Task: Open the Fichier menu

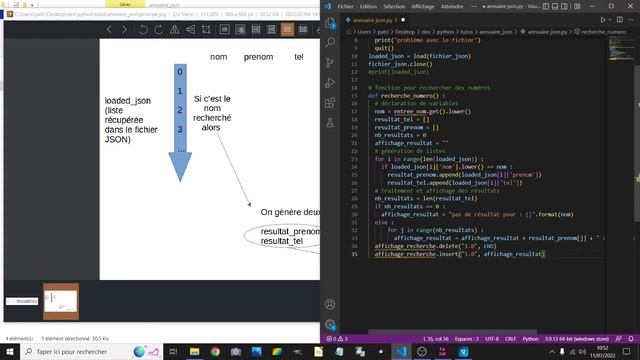Action: point(345,6)
